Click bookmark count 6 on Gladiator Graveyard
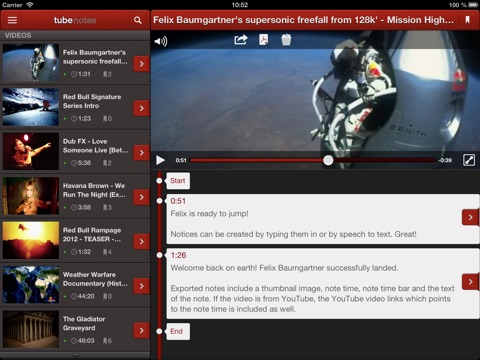The height and width of the screenshot is (360, 480). pyautogui.click(x=107, y=341)
